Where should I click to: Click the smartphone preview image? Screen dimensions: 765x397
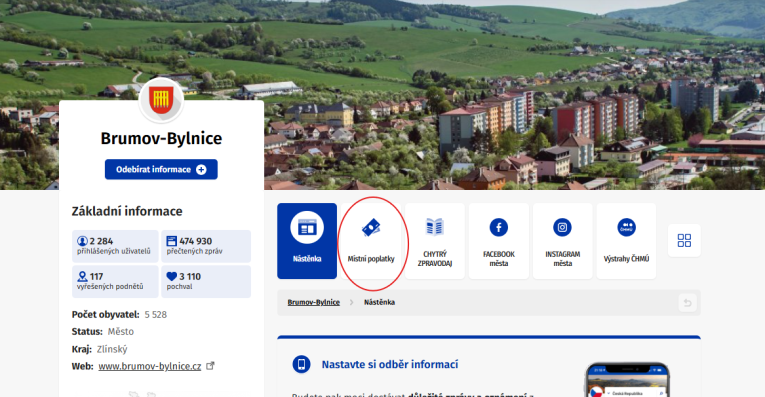(x=627, y=379)
